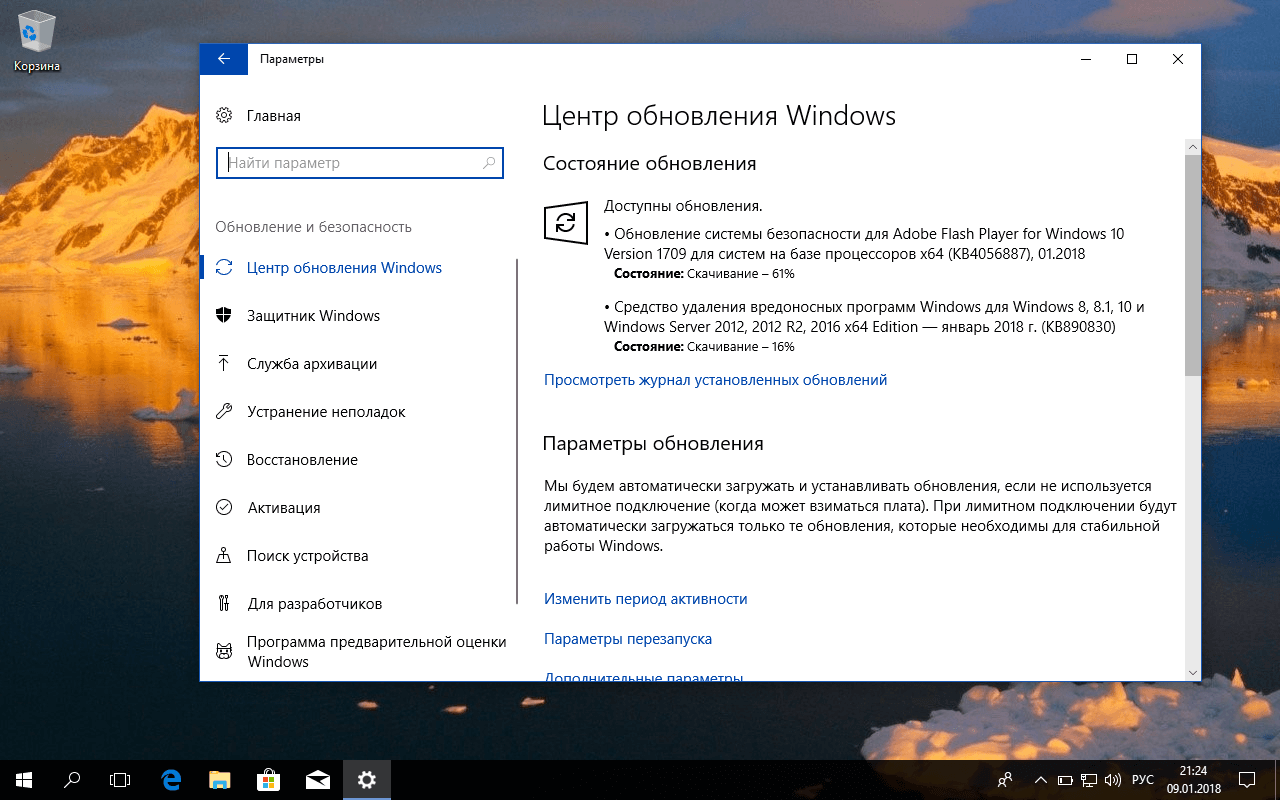The width and height of the screenshot is (1280, 800).
Task: Open Устранение неполадок section
Action: pyautogui.click(x=311, y=412)
